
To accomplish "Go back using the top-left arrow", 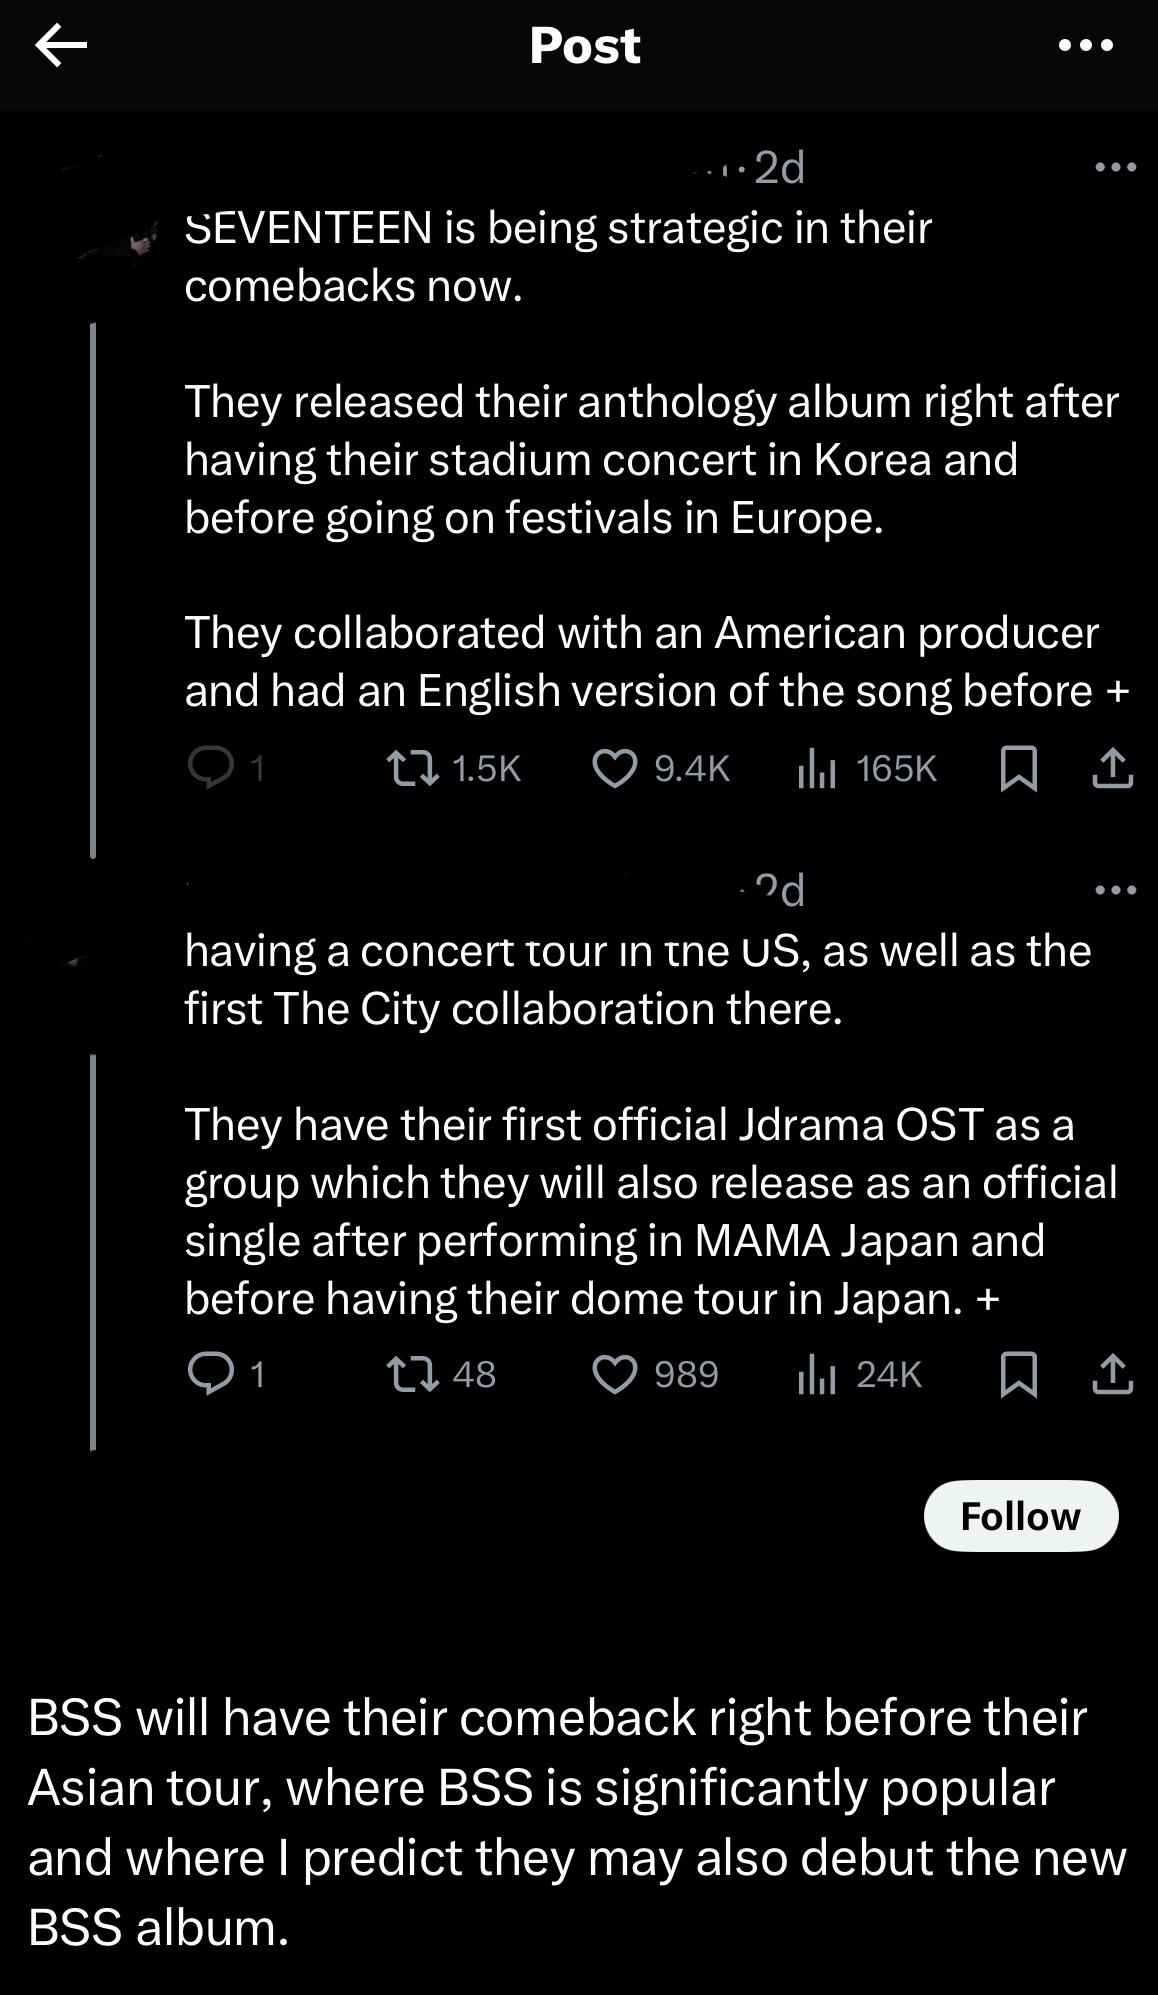I will tap(60, 46).
